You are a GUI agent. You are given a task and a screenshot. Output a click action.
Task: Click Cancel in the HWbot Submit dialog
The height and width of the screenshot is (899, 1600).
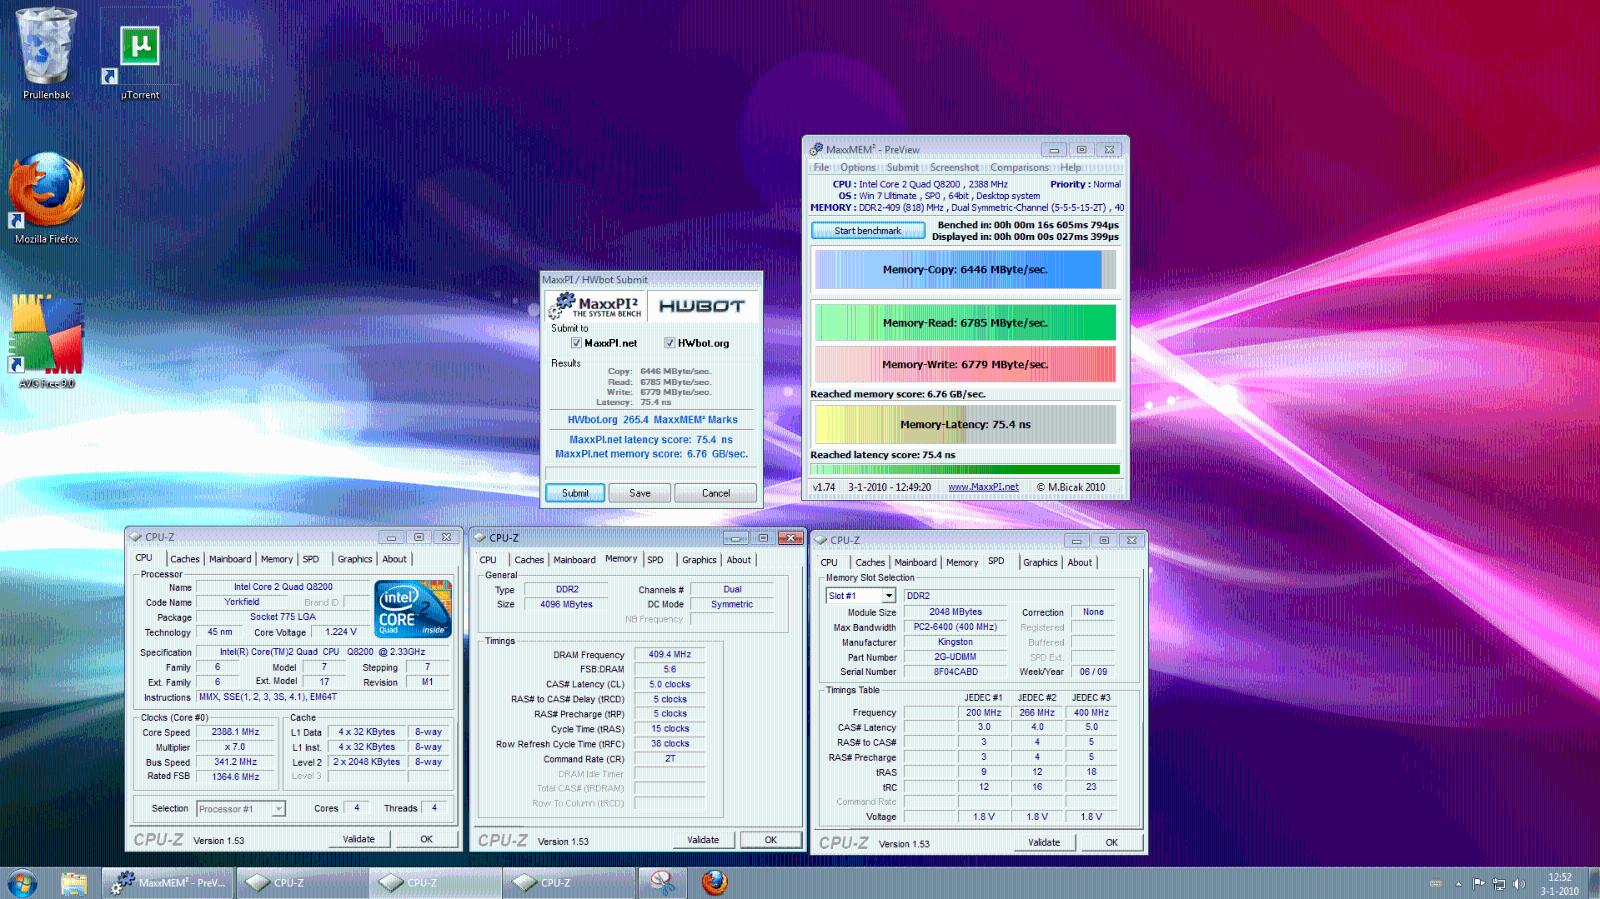(716, 493)
